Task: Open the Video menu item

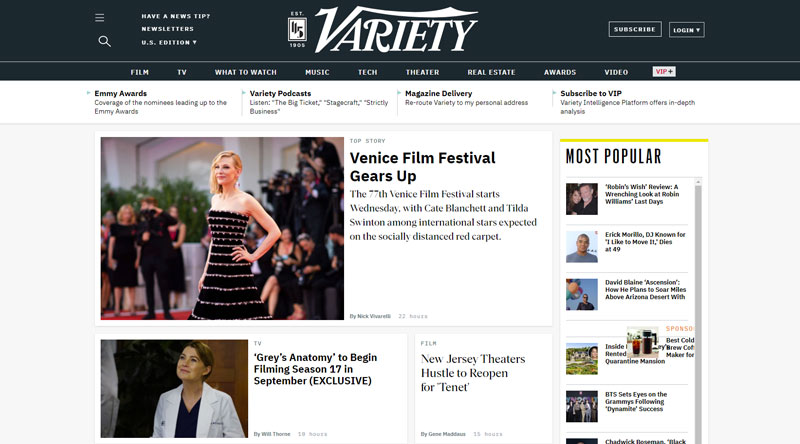Action: tap(616, 72)
